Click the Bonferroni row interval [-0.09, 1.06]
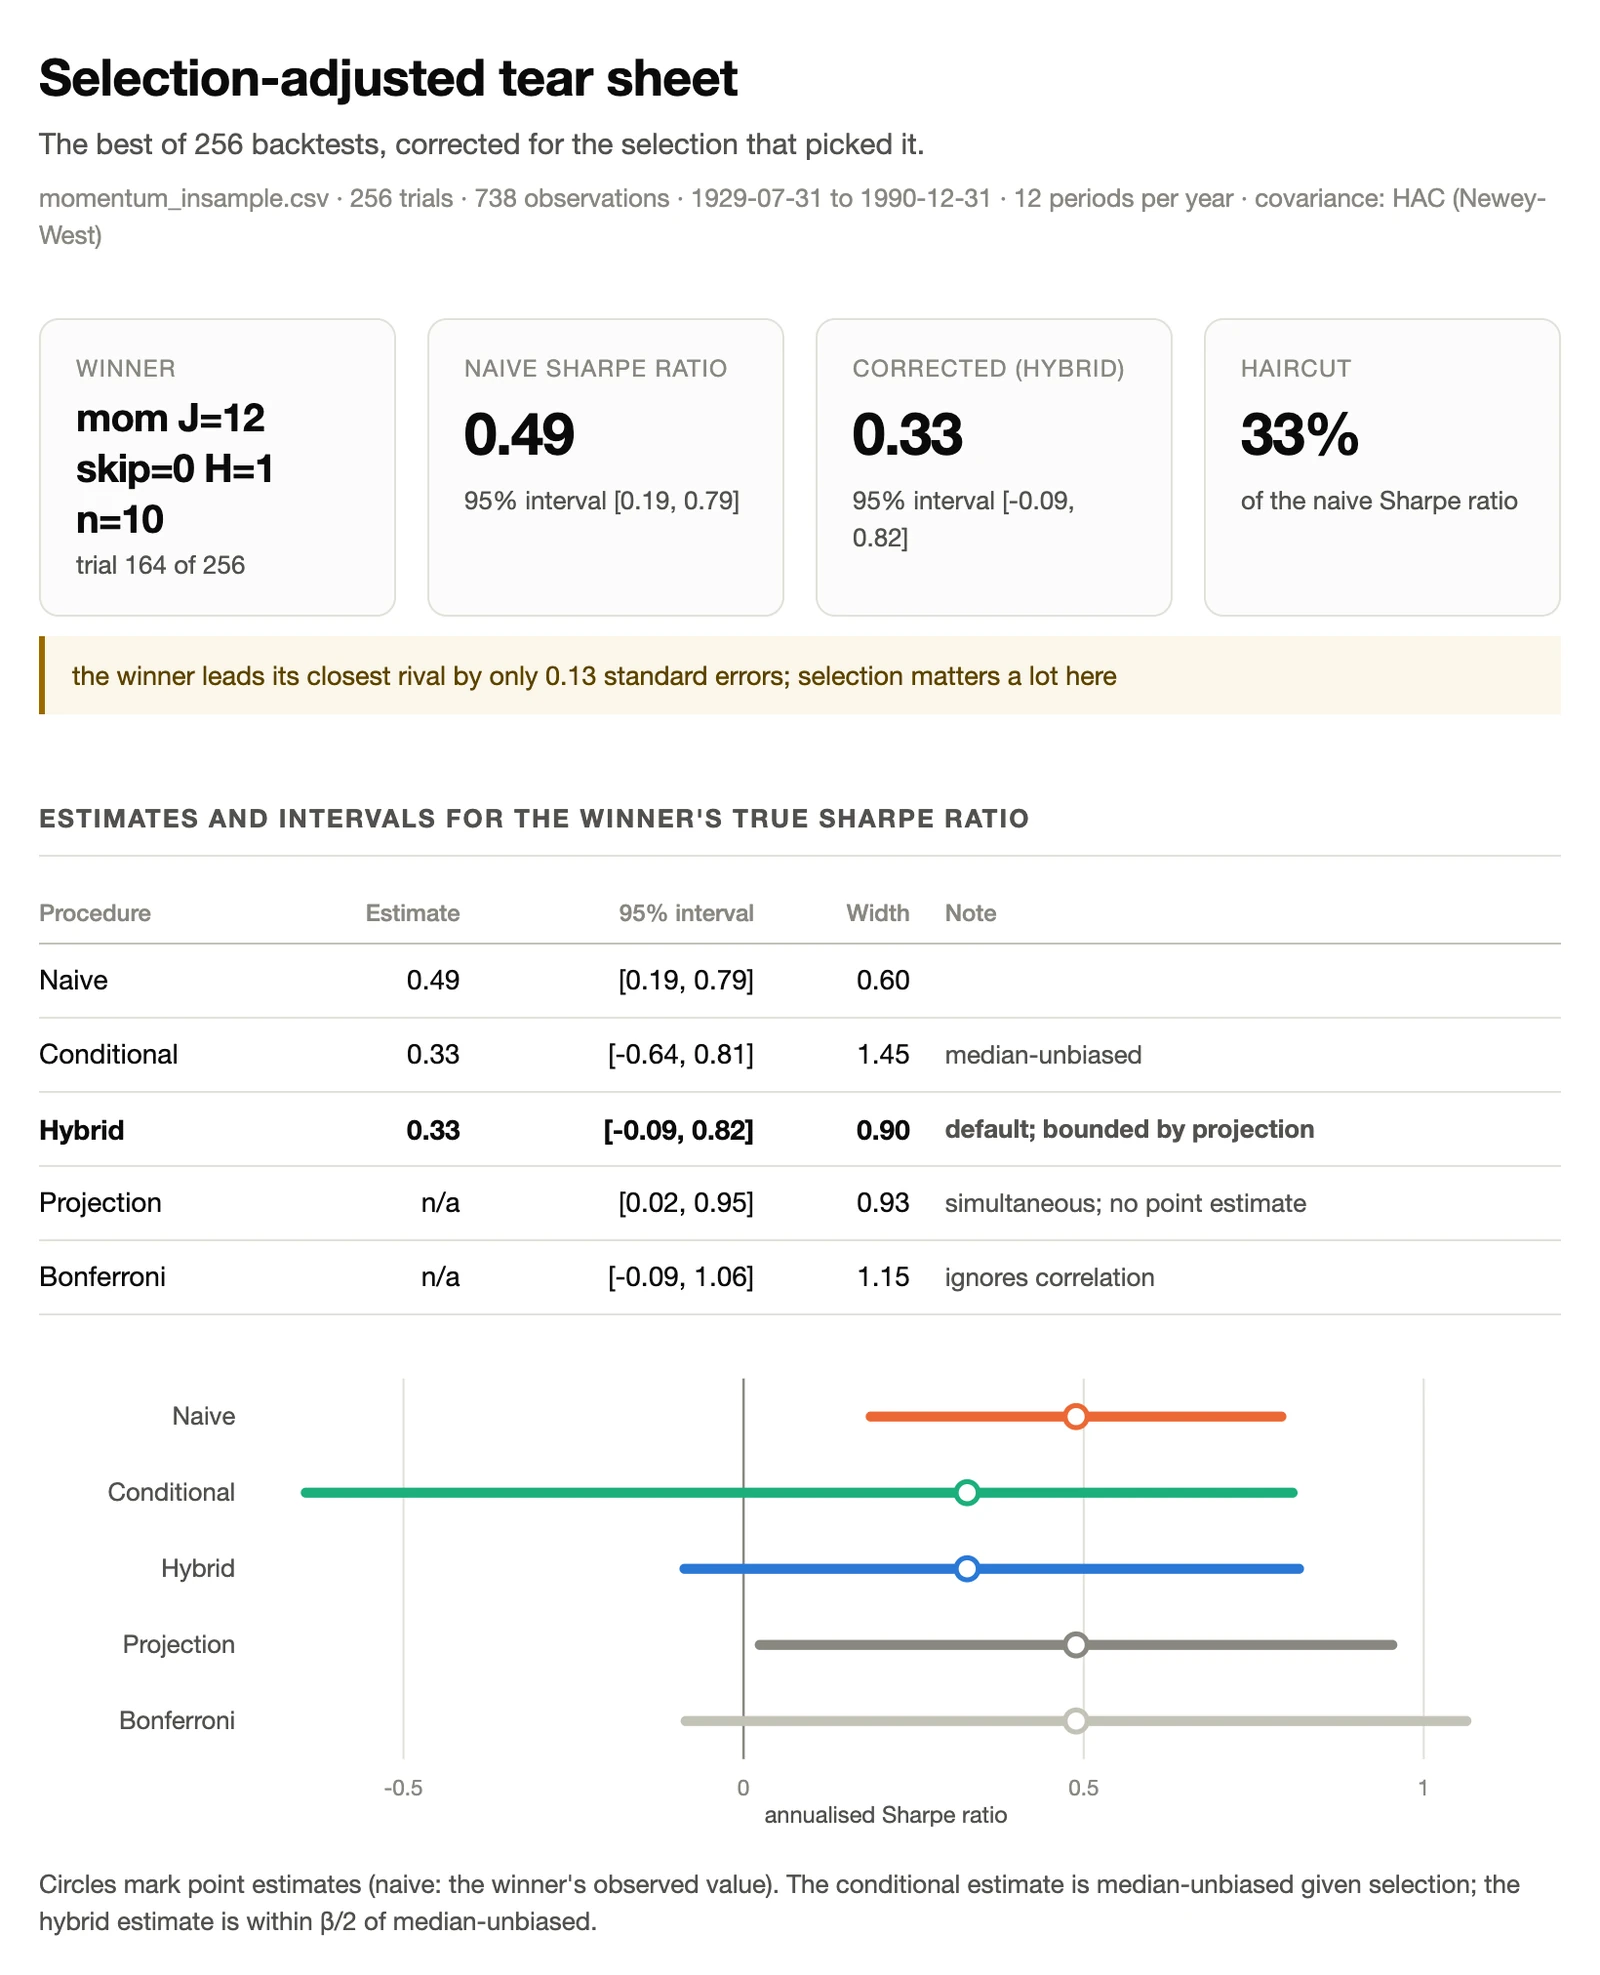The width and height of the screenshot is (1600, 1975). (x=681, y=1277)
